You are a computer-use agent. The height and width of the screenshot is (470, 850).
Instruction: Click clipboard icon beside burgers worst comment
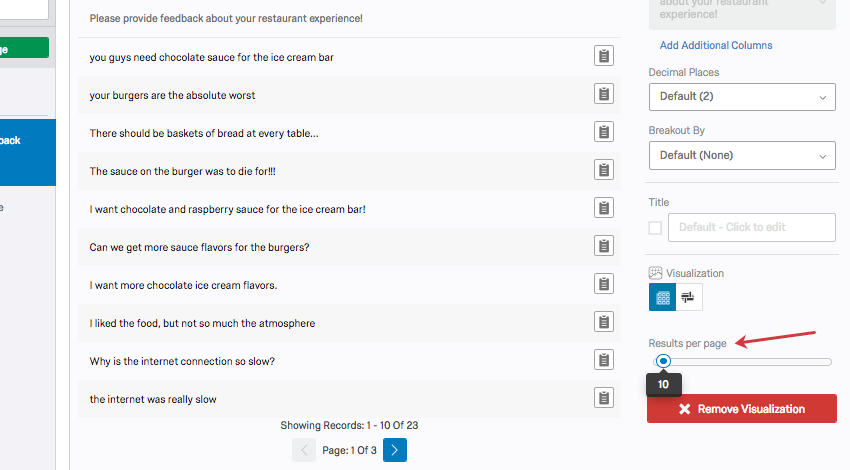(x=604, y=94)
